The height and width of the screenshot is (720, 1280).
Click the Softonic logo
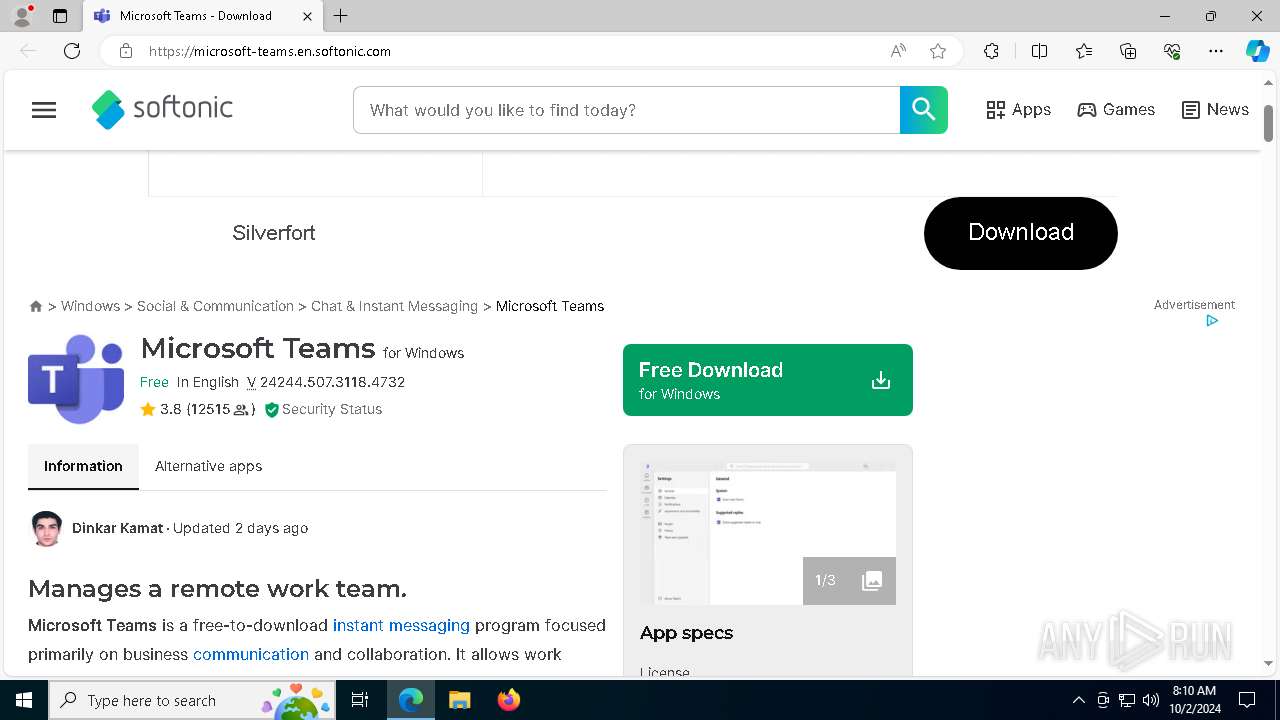[x=162, y=110]
